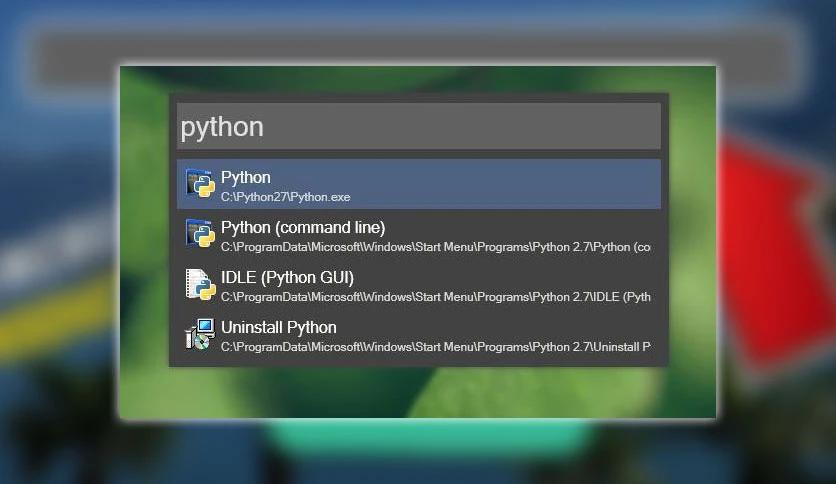Click the IDLE (Python GUI) document icon

click(200, 284)
